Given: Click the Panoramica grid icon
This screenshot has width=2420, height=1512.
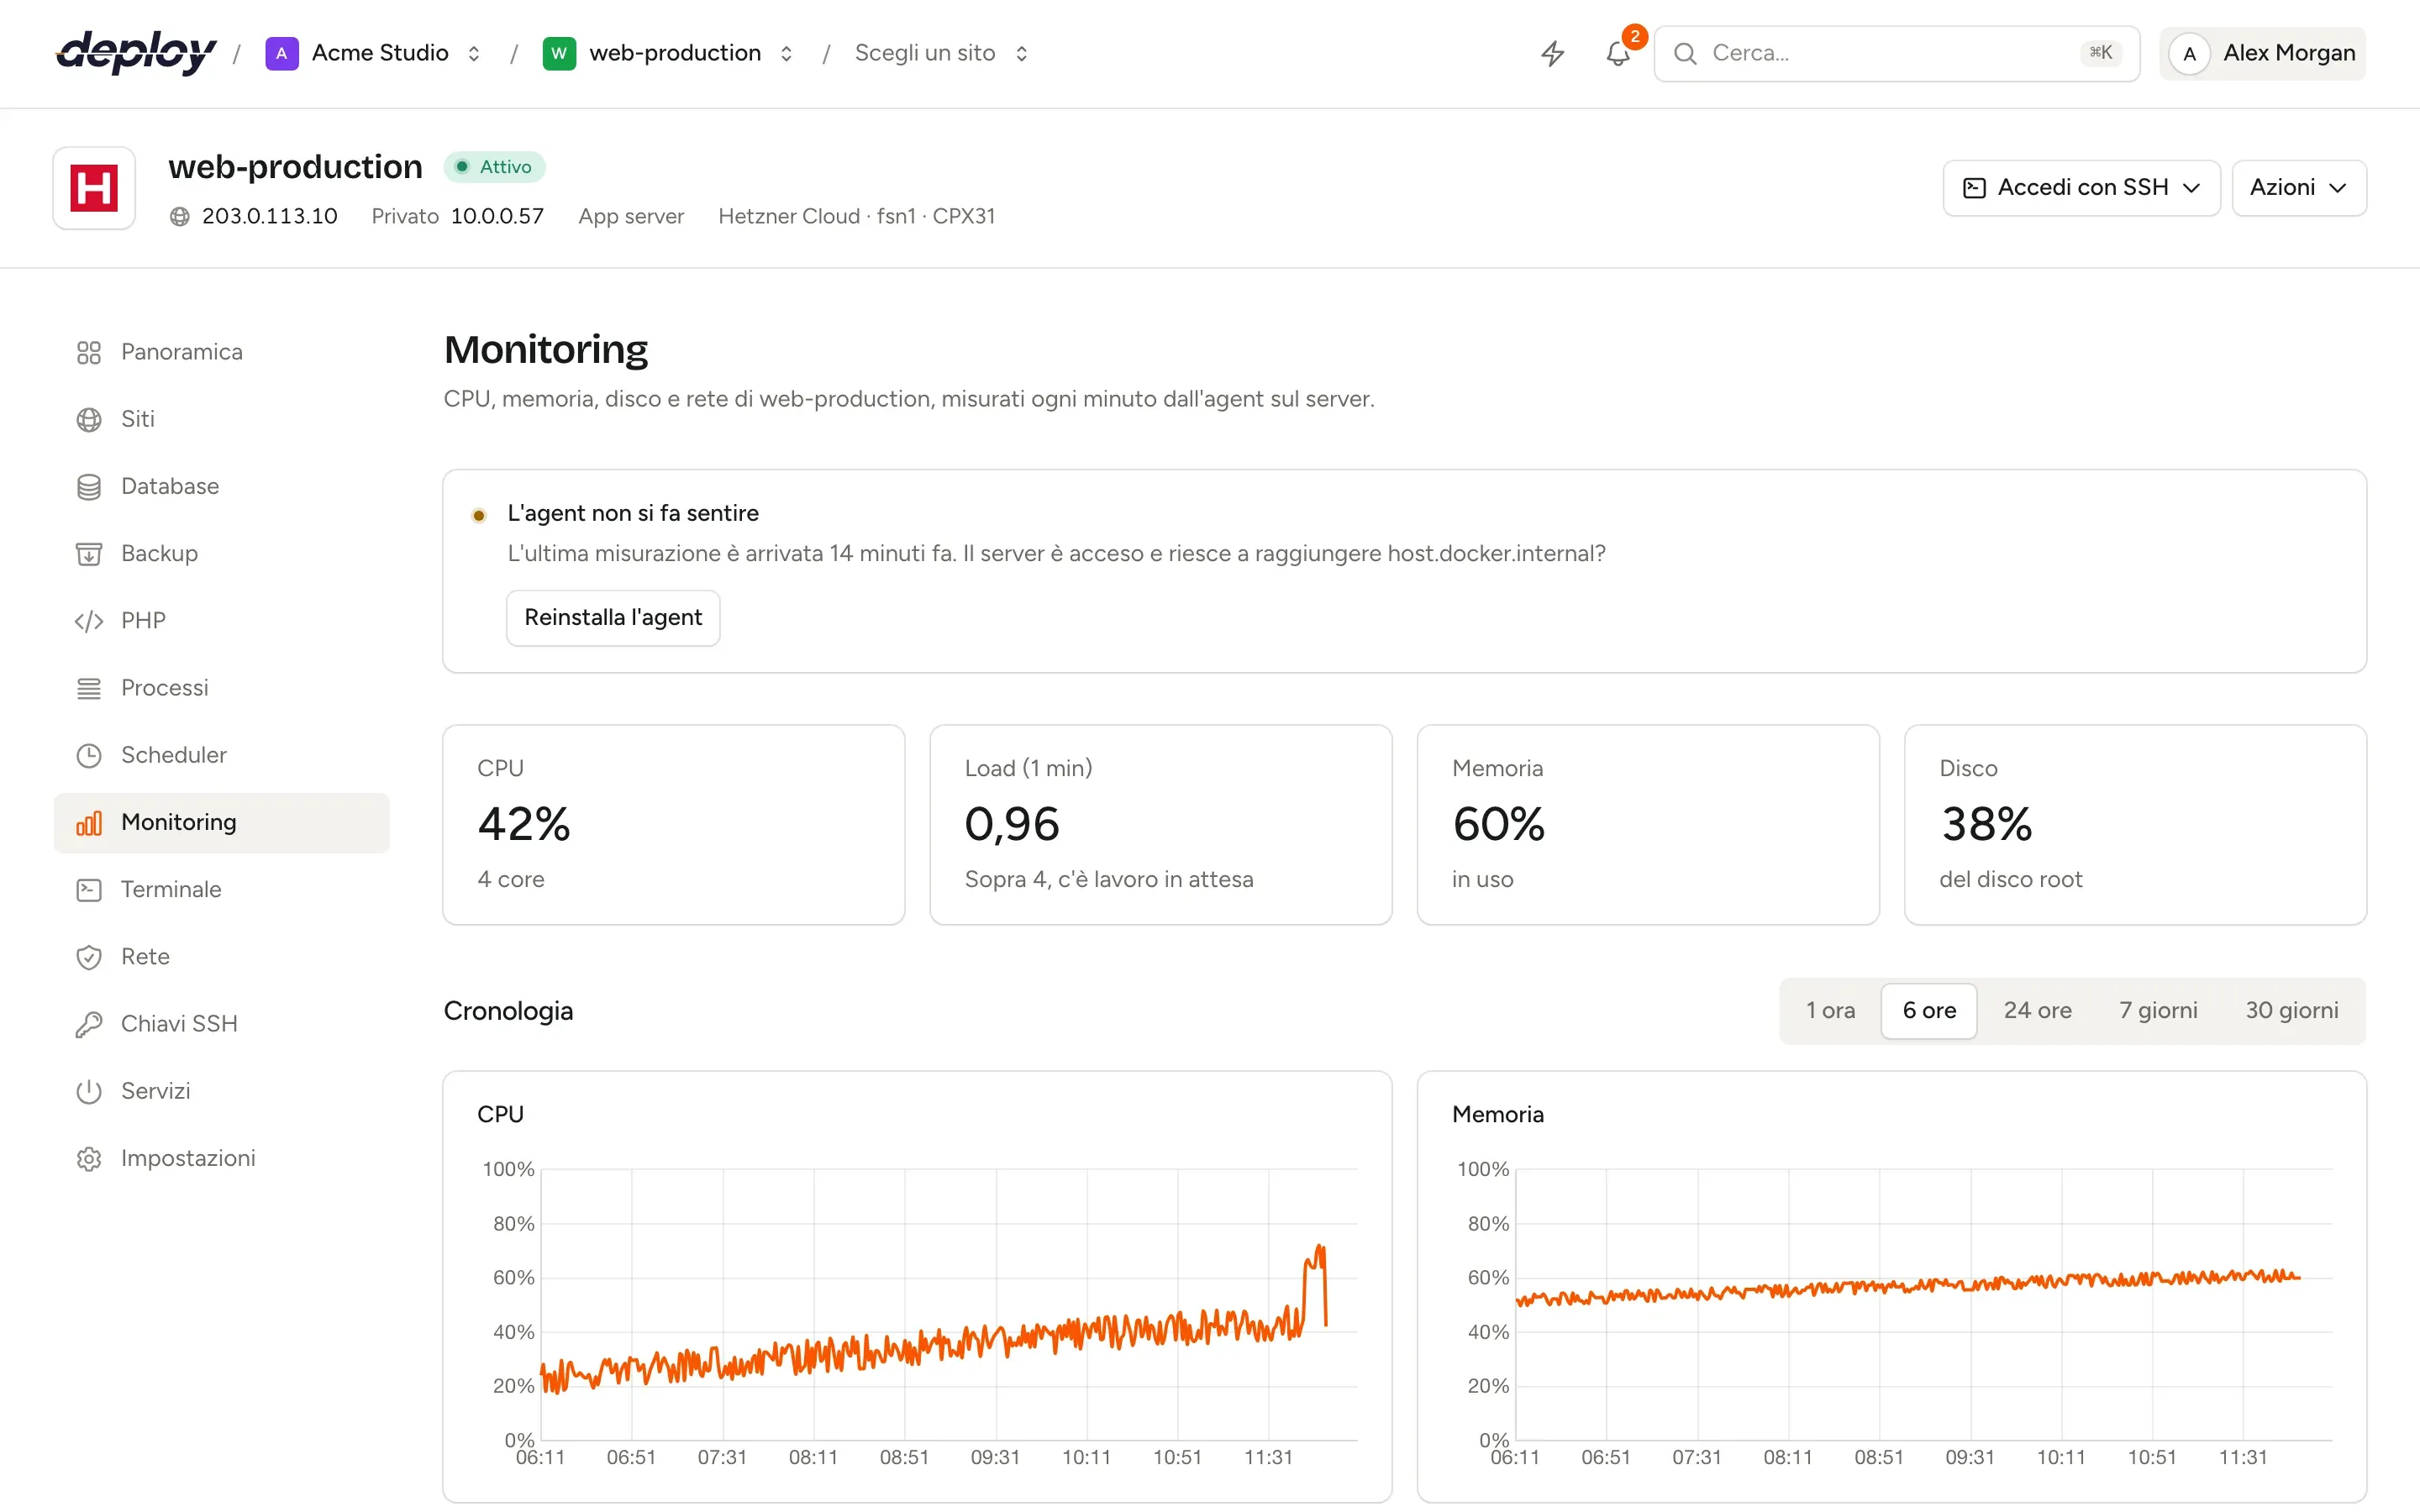Looking at the screenshot, I should (89, 352).
